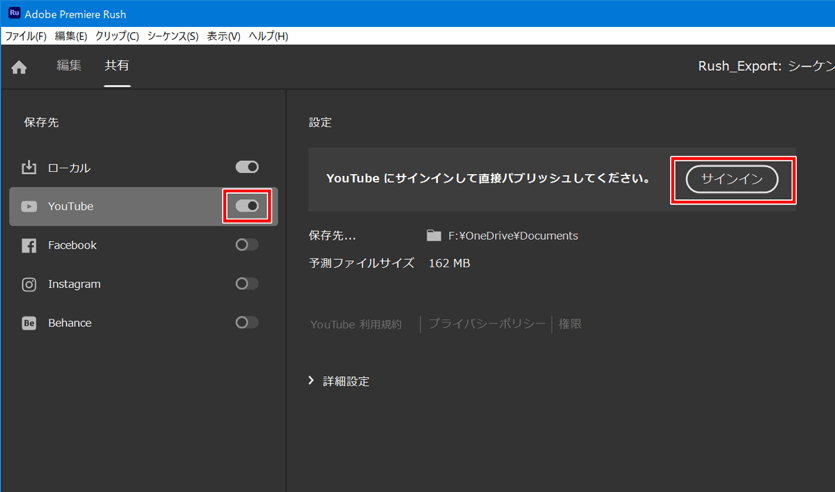Select the YouTube row label

click(71, 207)
